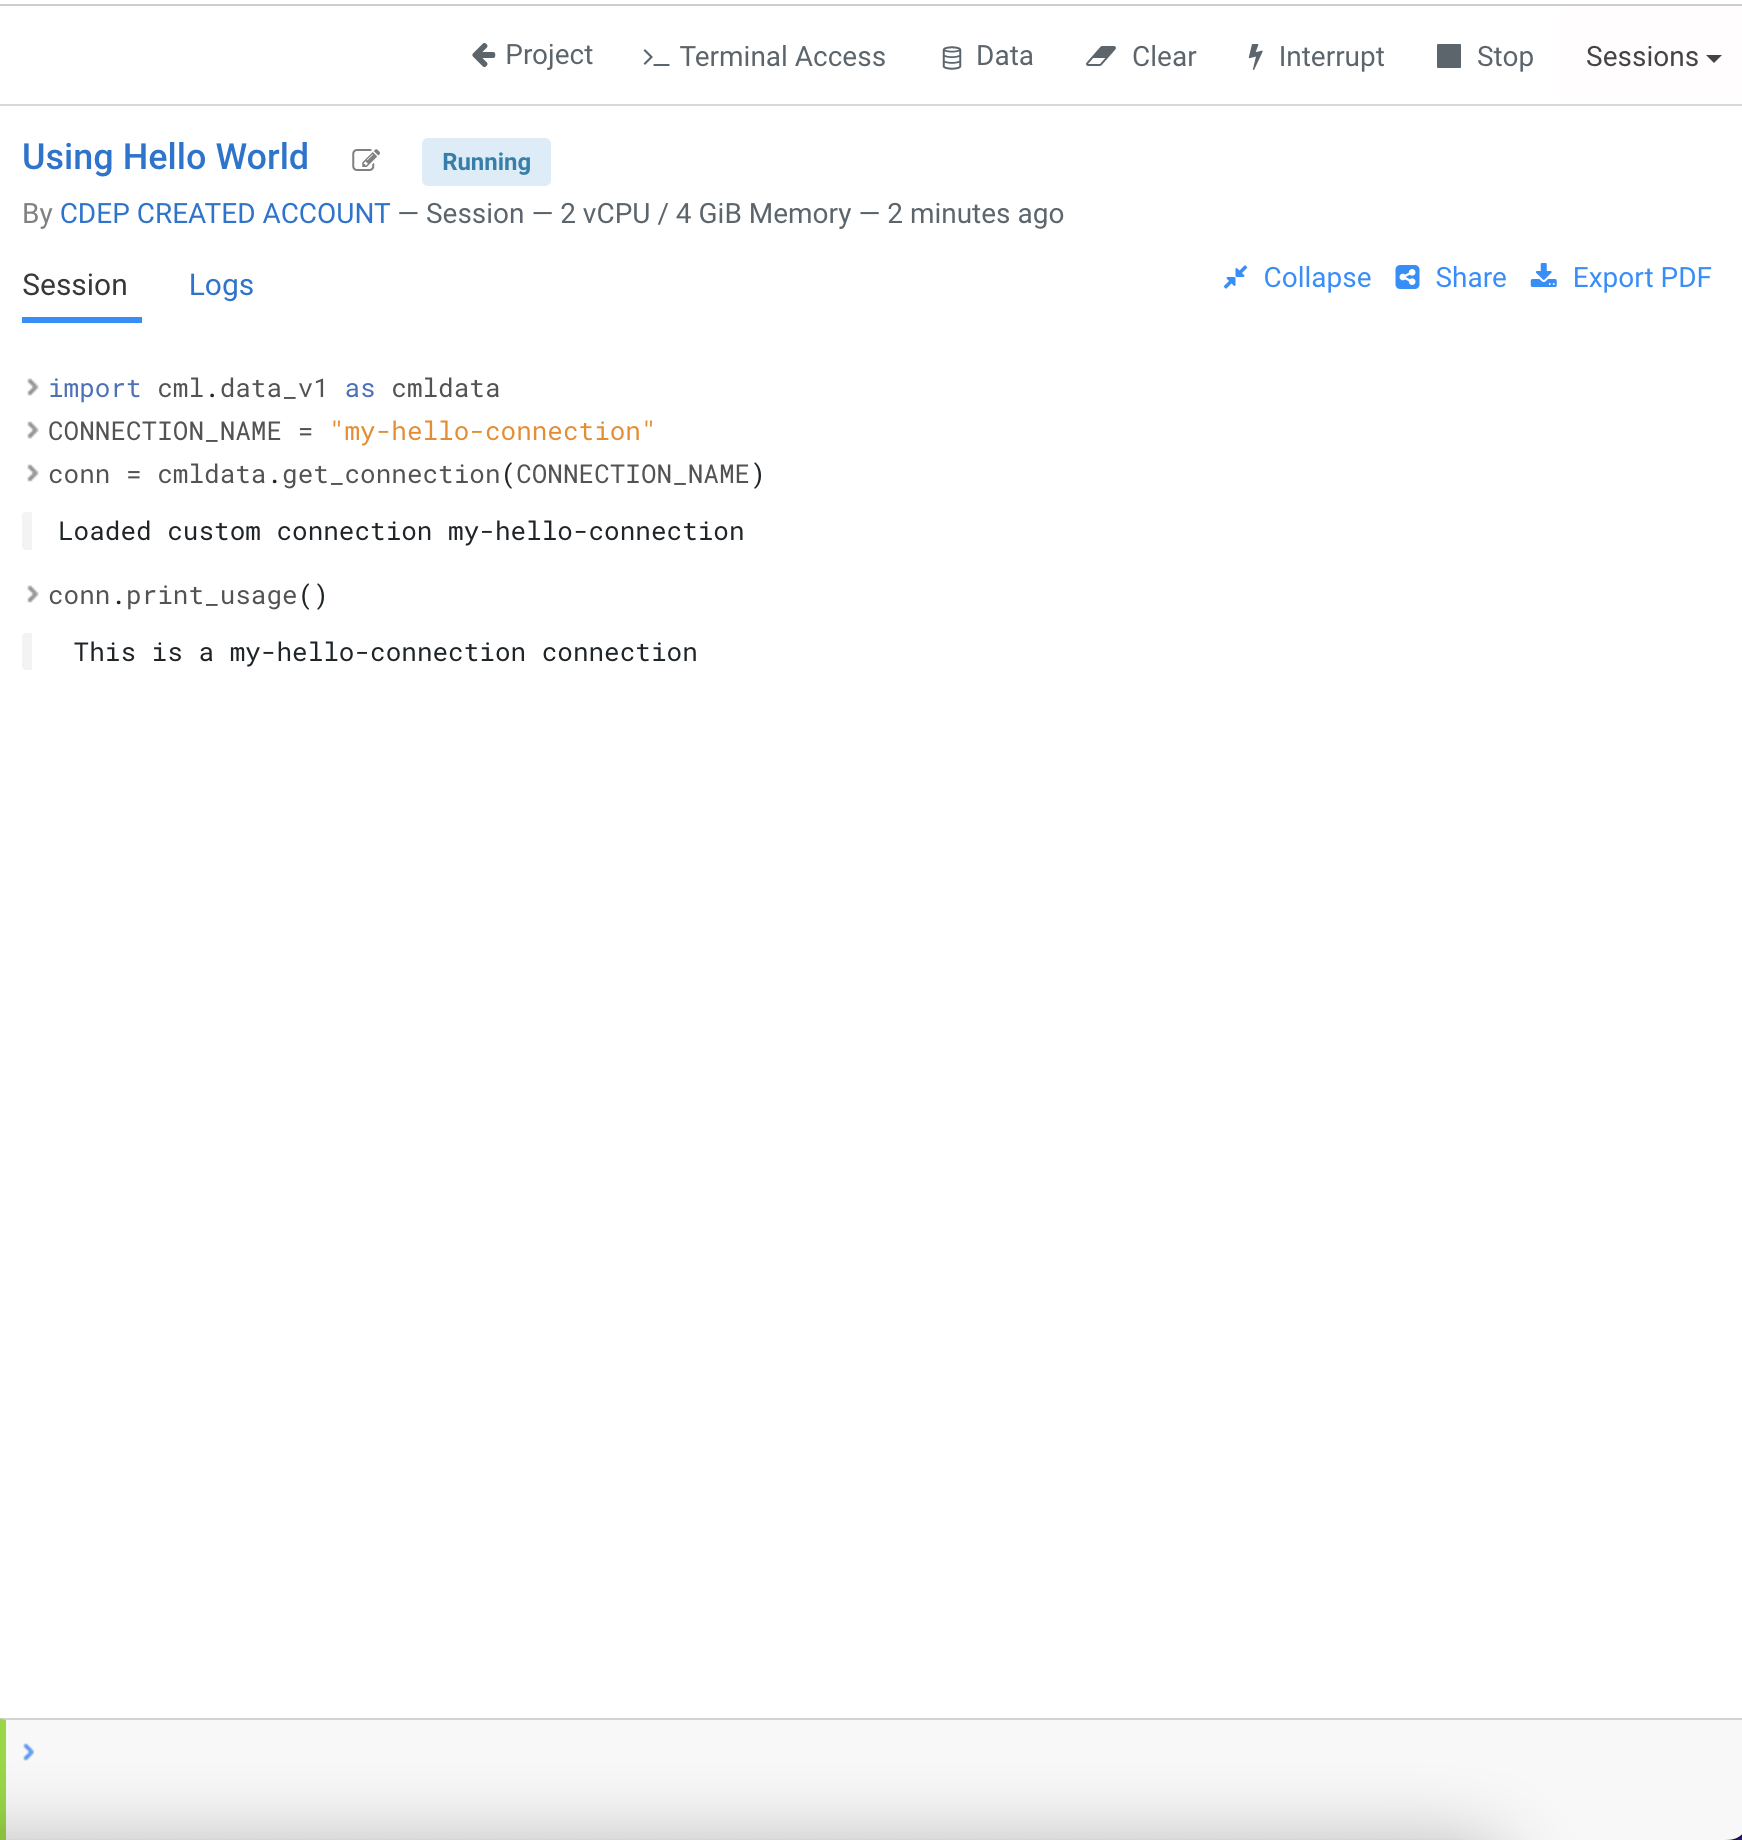Viewport: 1742px width, 1840px height.
Task: Expand the Sessions dropdown menu
Action: pos(1653,57)
